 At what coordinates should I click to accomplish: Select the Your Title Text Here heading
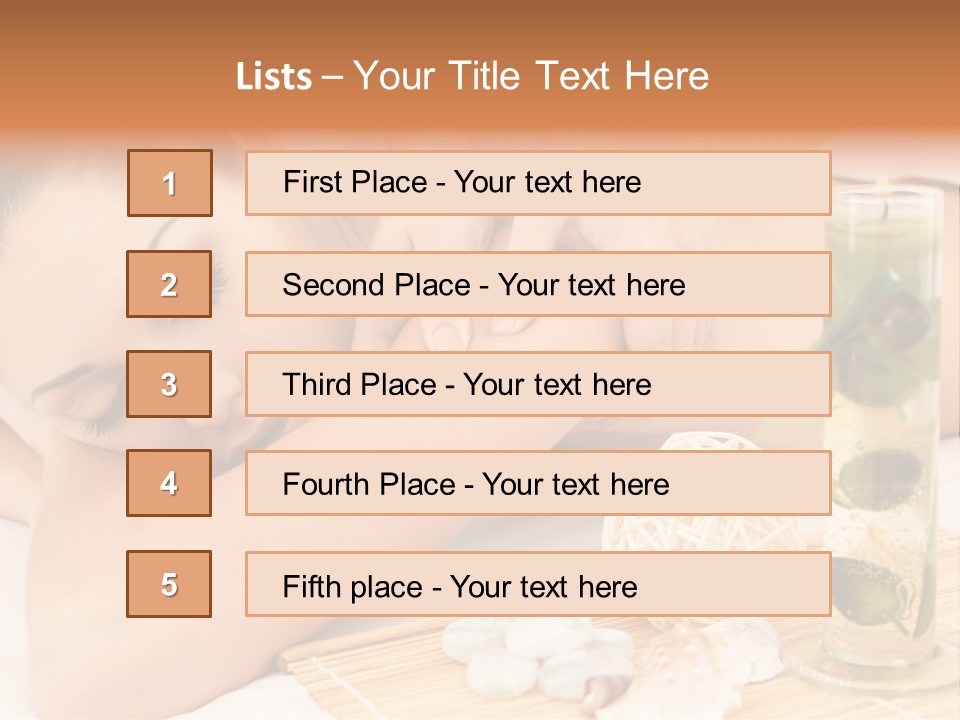(x=531, y=76)
